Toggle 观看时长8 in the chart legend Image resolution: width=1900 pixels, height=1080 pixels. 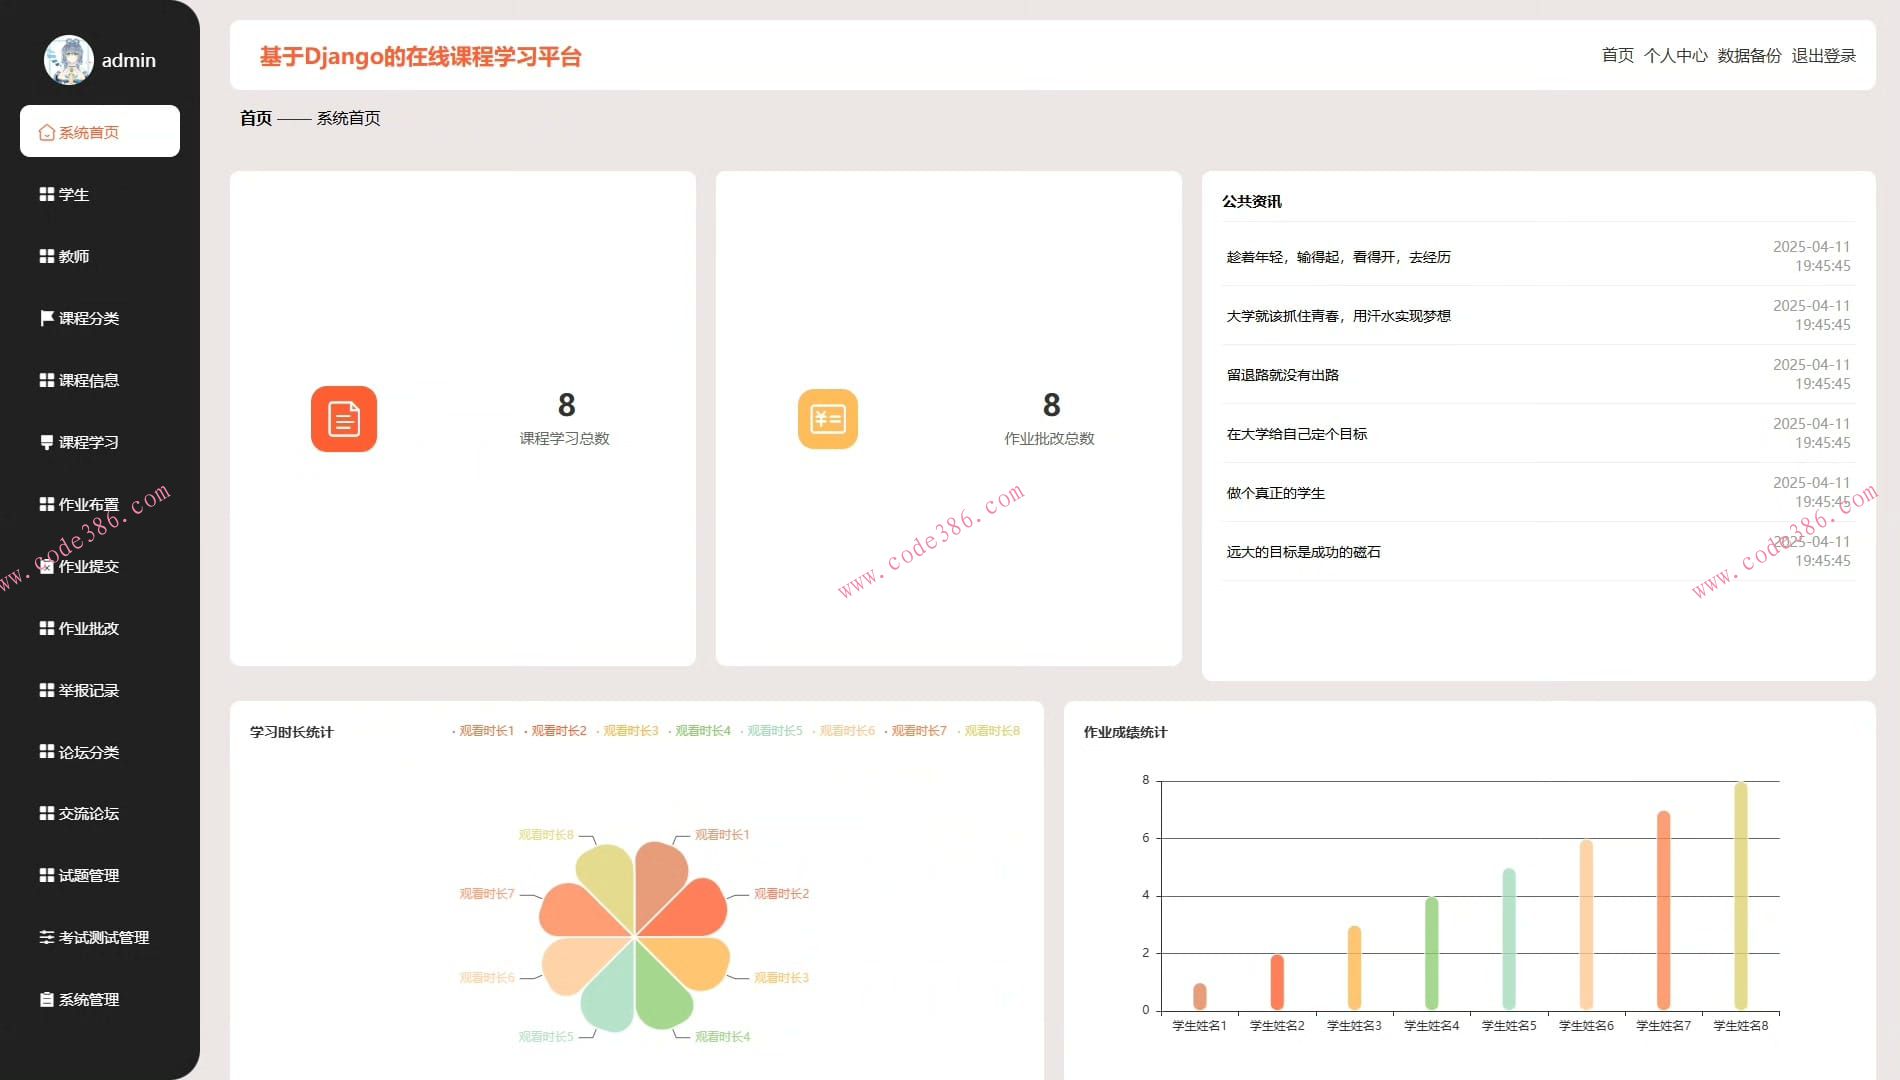[x=988, y=731]
